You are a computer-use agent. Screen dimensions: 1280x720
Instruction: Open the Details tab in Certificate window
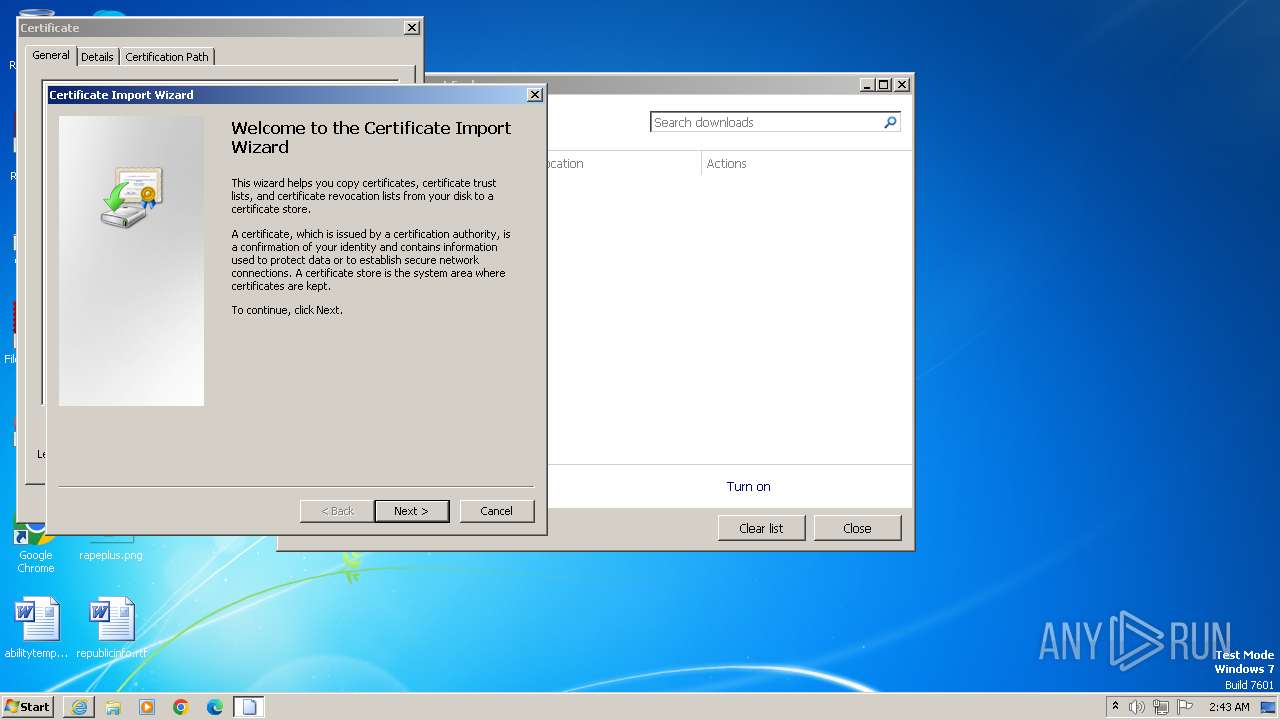point(97,57)
